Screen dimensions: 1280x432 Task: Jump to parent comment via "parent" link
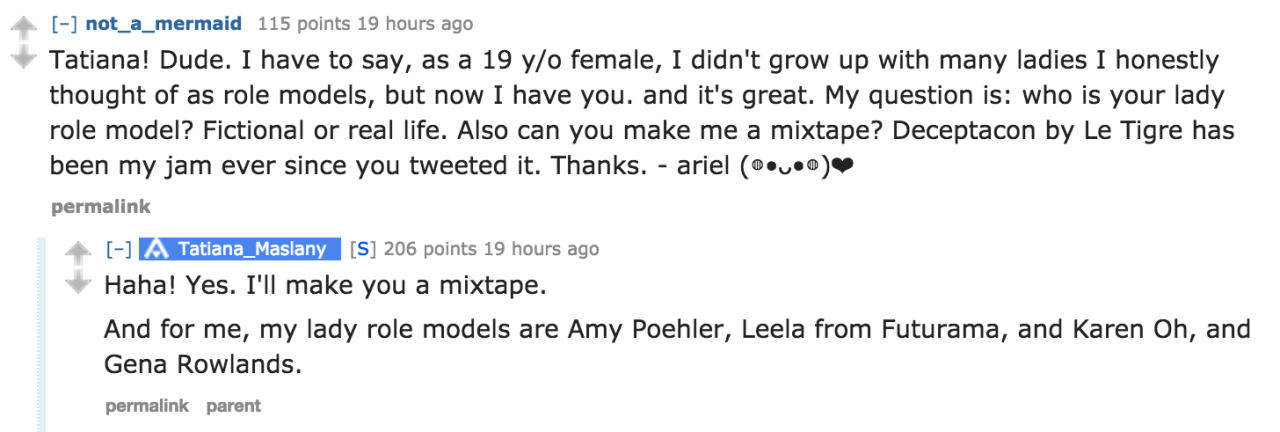(x=233, y=406)
